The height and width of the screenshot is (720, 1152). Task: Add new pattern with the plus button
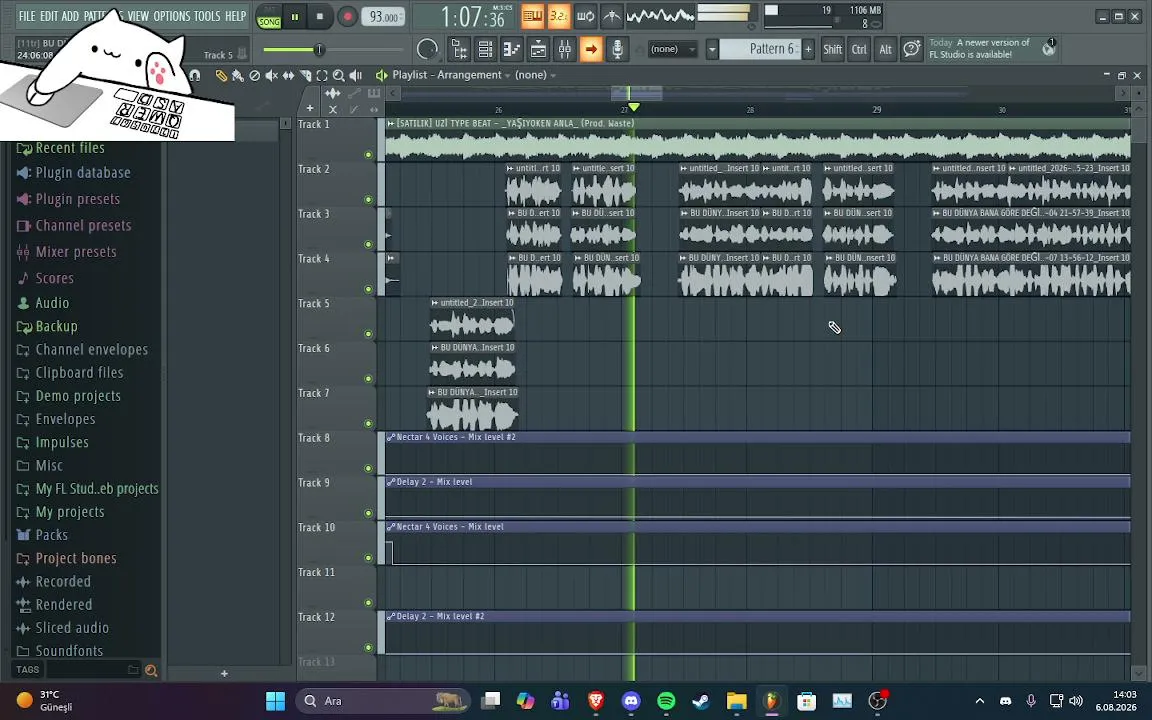[808, 49]
